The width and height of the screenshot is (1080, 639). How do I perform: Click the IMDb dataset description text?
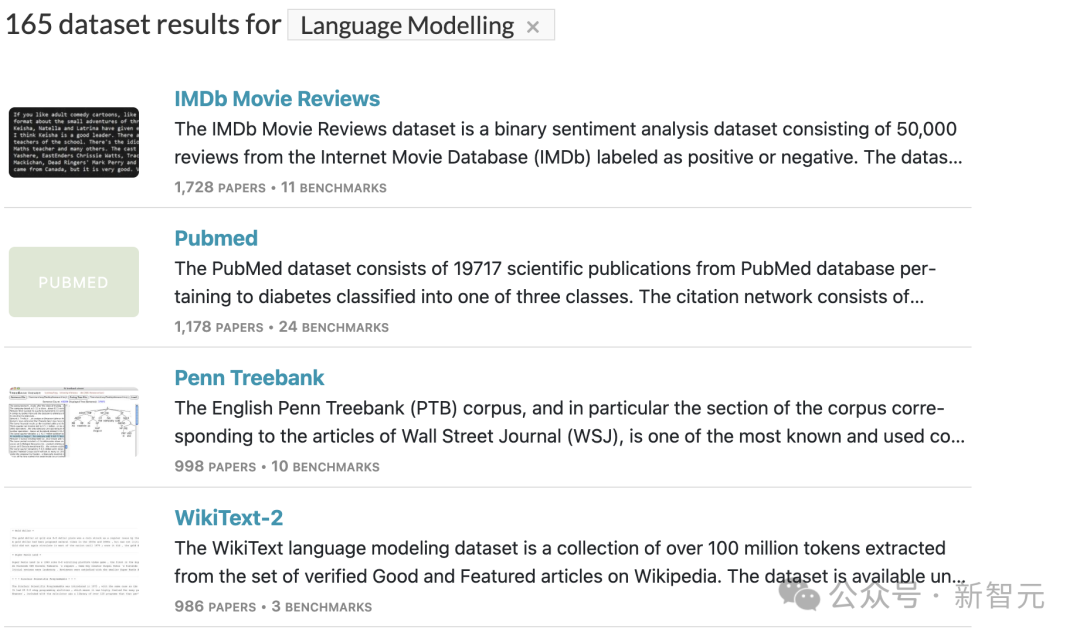click(568, 143)
